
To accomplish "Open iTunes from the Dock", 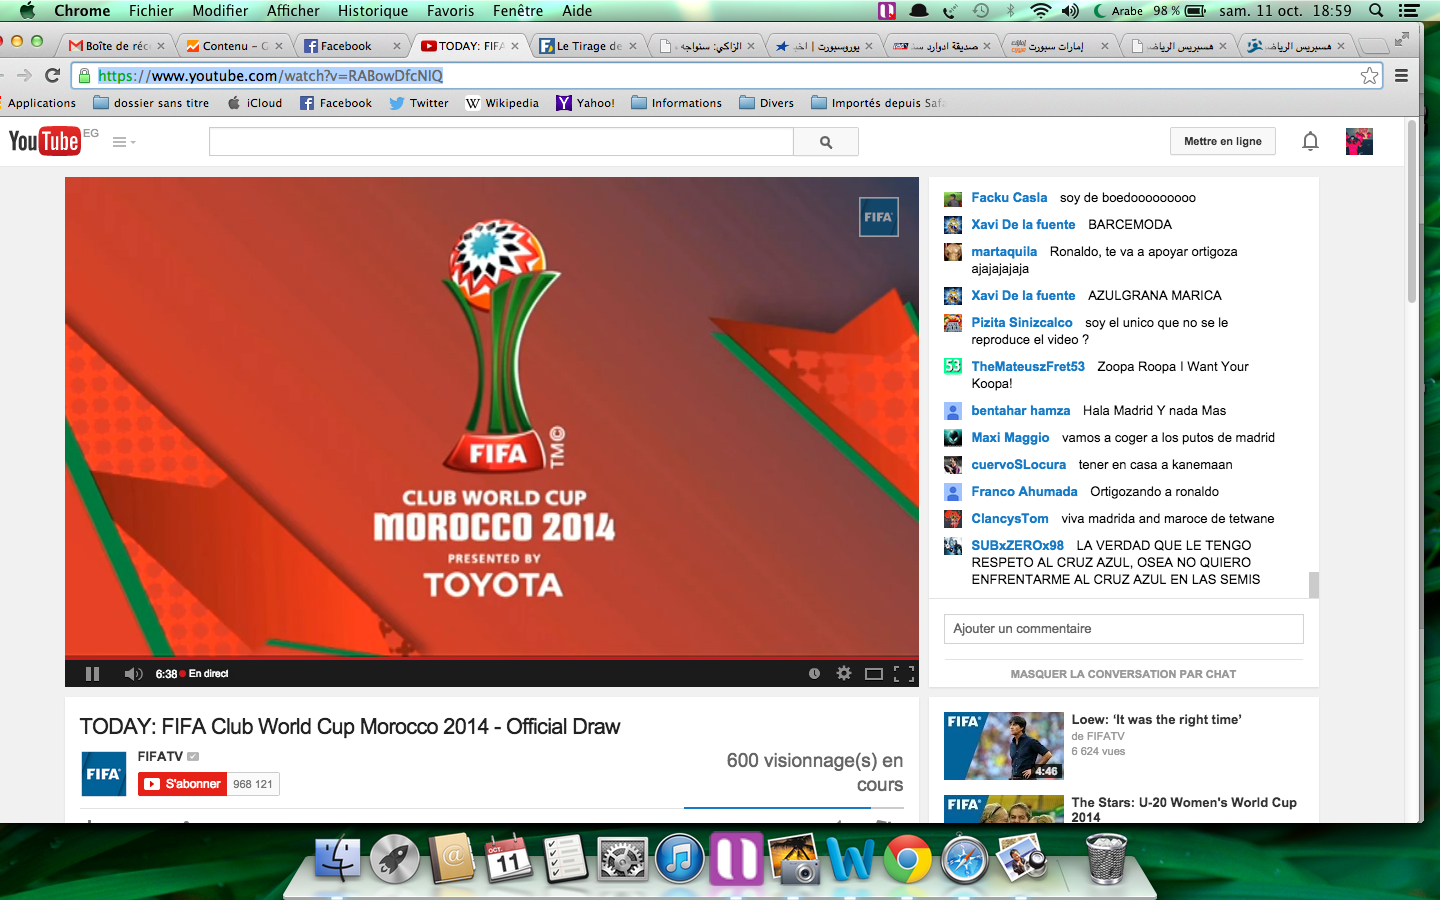I will coord(680,859).
